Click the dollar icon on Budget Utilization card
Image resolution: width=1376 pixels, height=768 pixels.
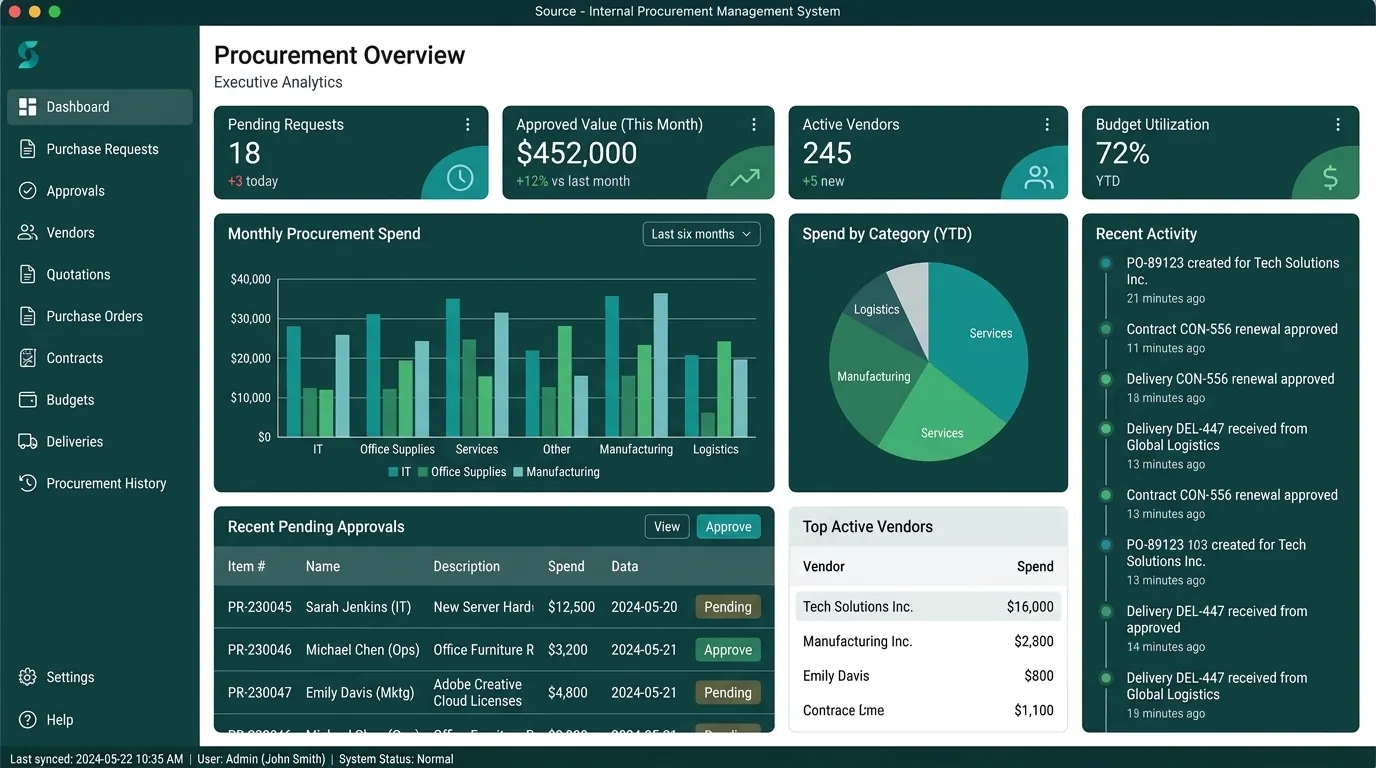click(1330, 178)
